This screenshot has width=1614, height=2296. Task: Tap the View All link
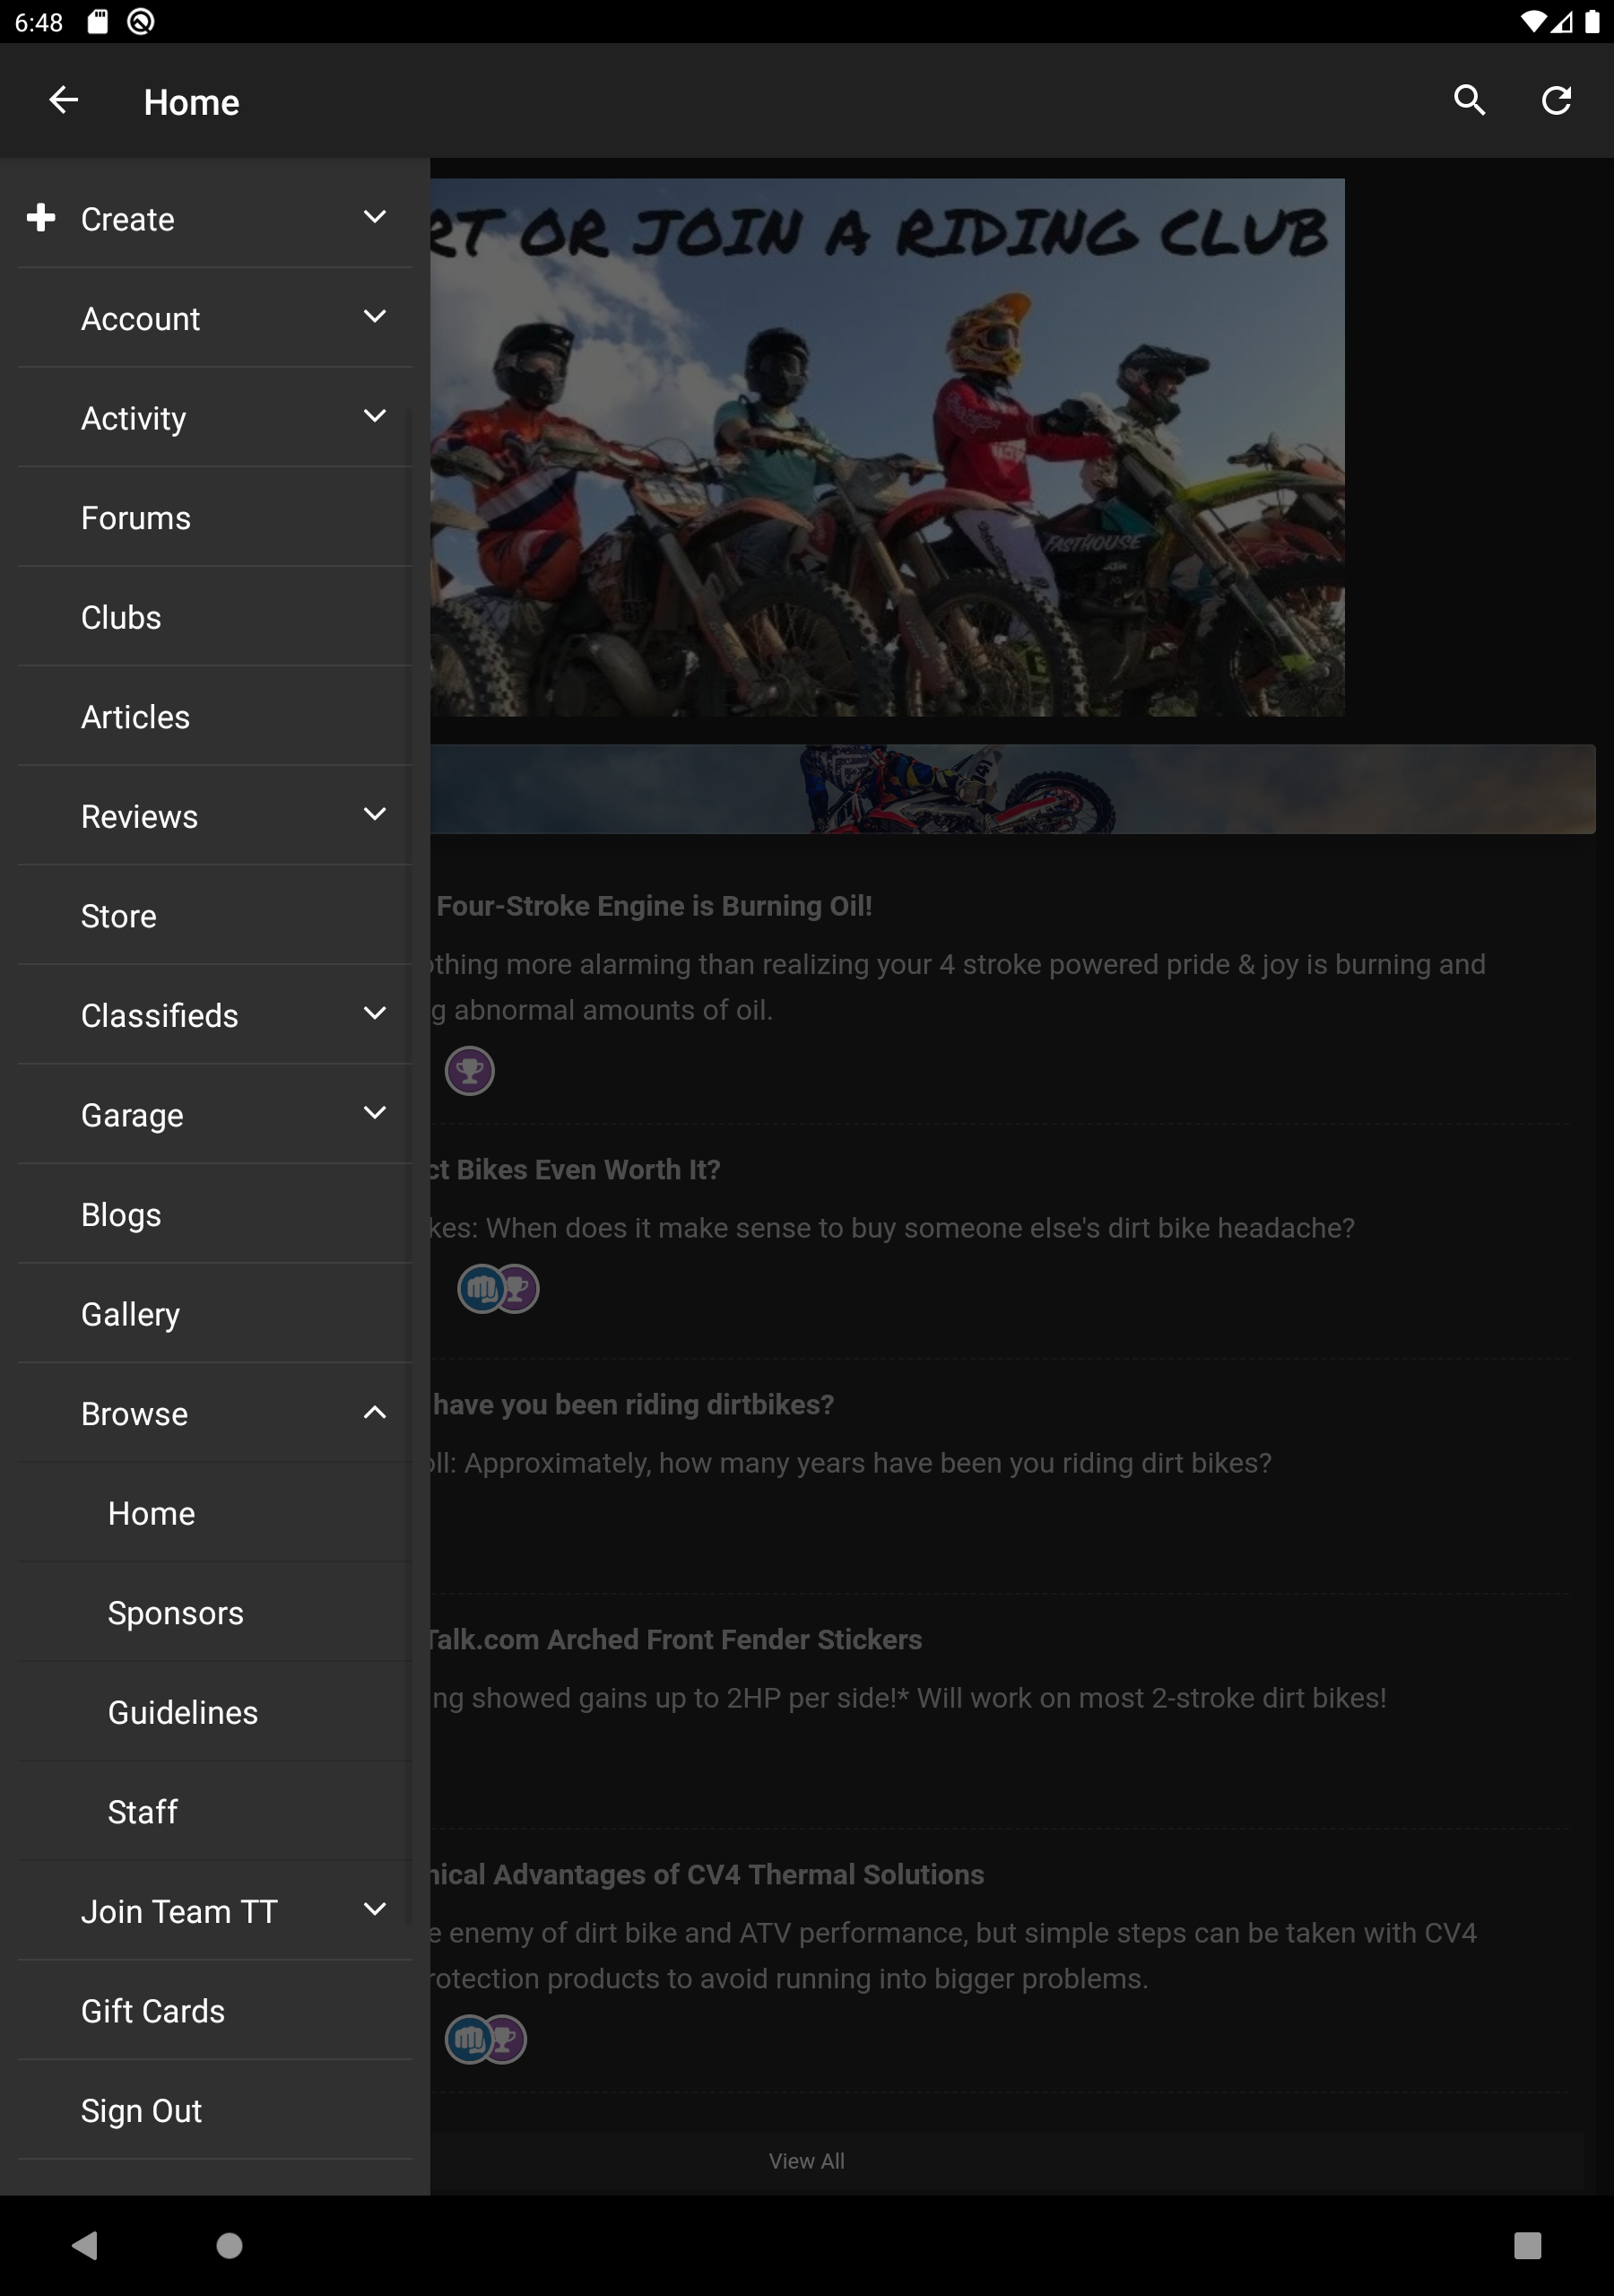click(807, 2161)
